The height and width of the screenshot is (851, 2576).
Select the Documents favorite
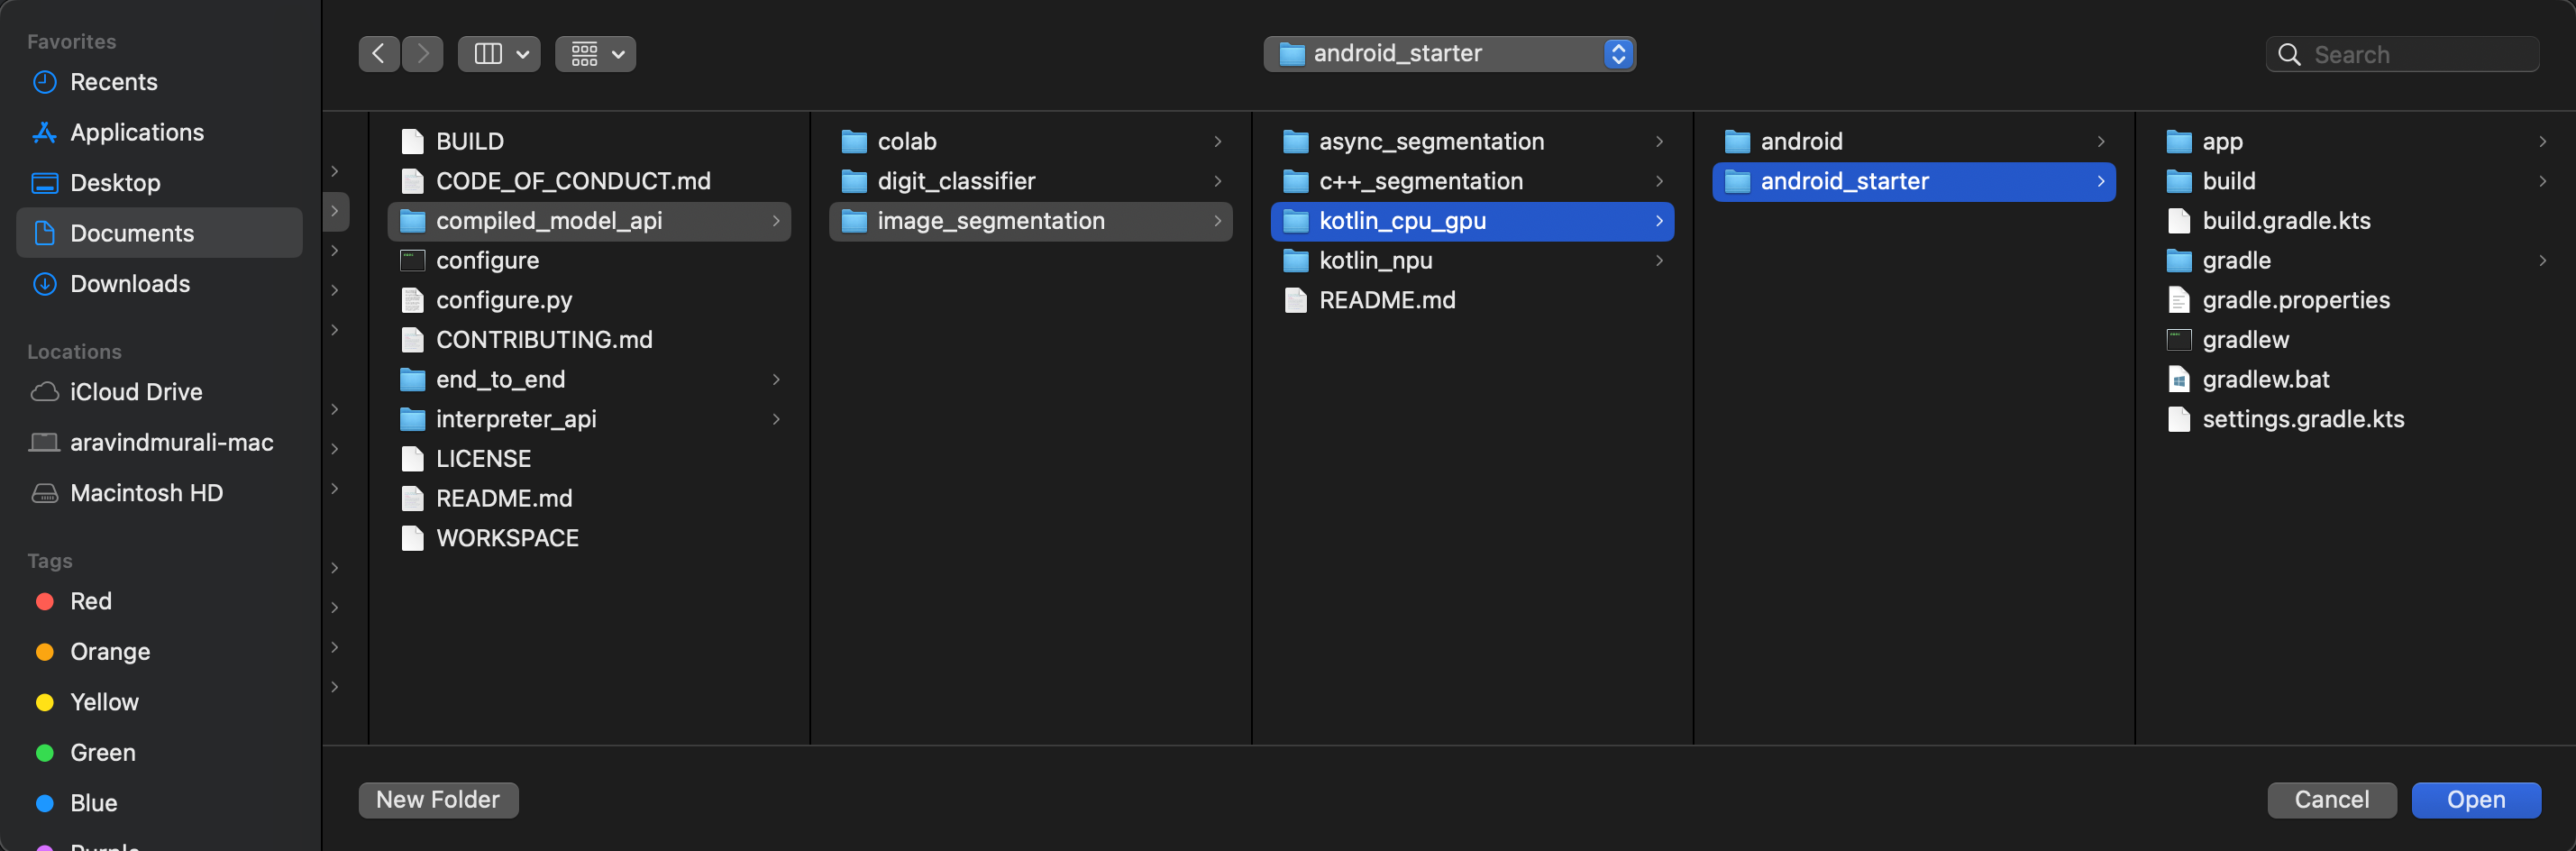tap(131, 233)
